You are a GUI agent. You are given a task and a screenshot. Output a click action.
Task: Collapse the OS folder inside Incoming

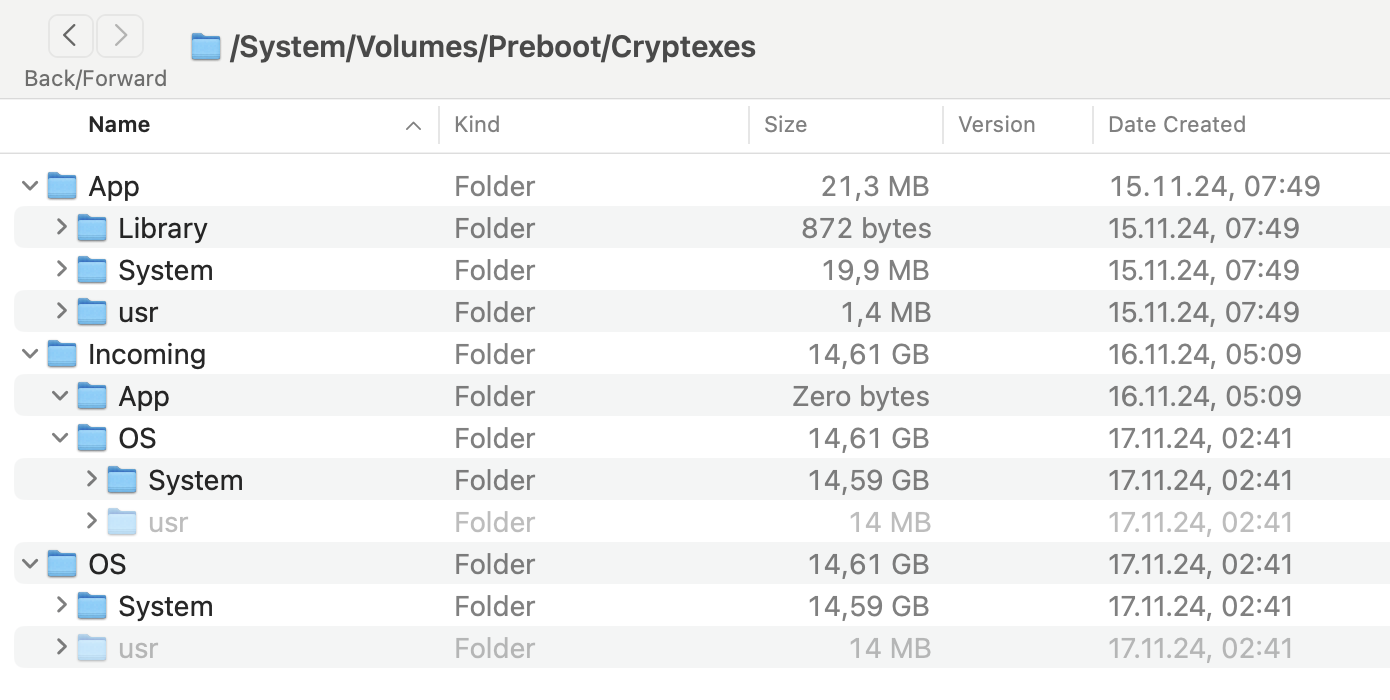click(x=60, y=438)
